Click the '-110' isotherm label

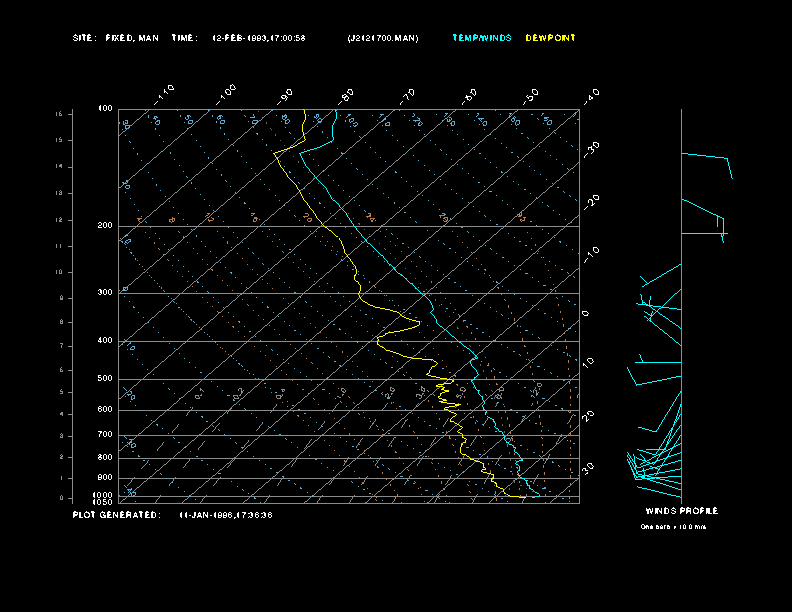(x=164, y=95)
